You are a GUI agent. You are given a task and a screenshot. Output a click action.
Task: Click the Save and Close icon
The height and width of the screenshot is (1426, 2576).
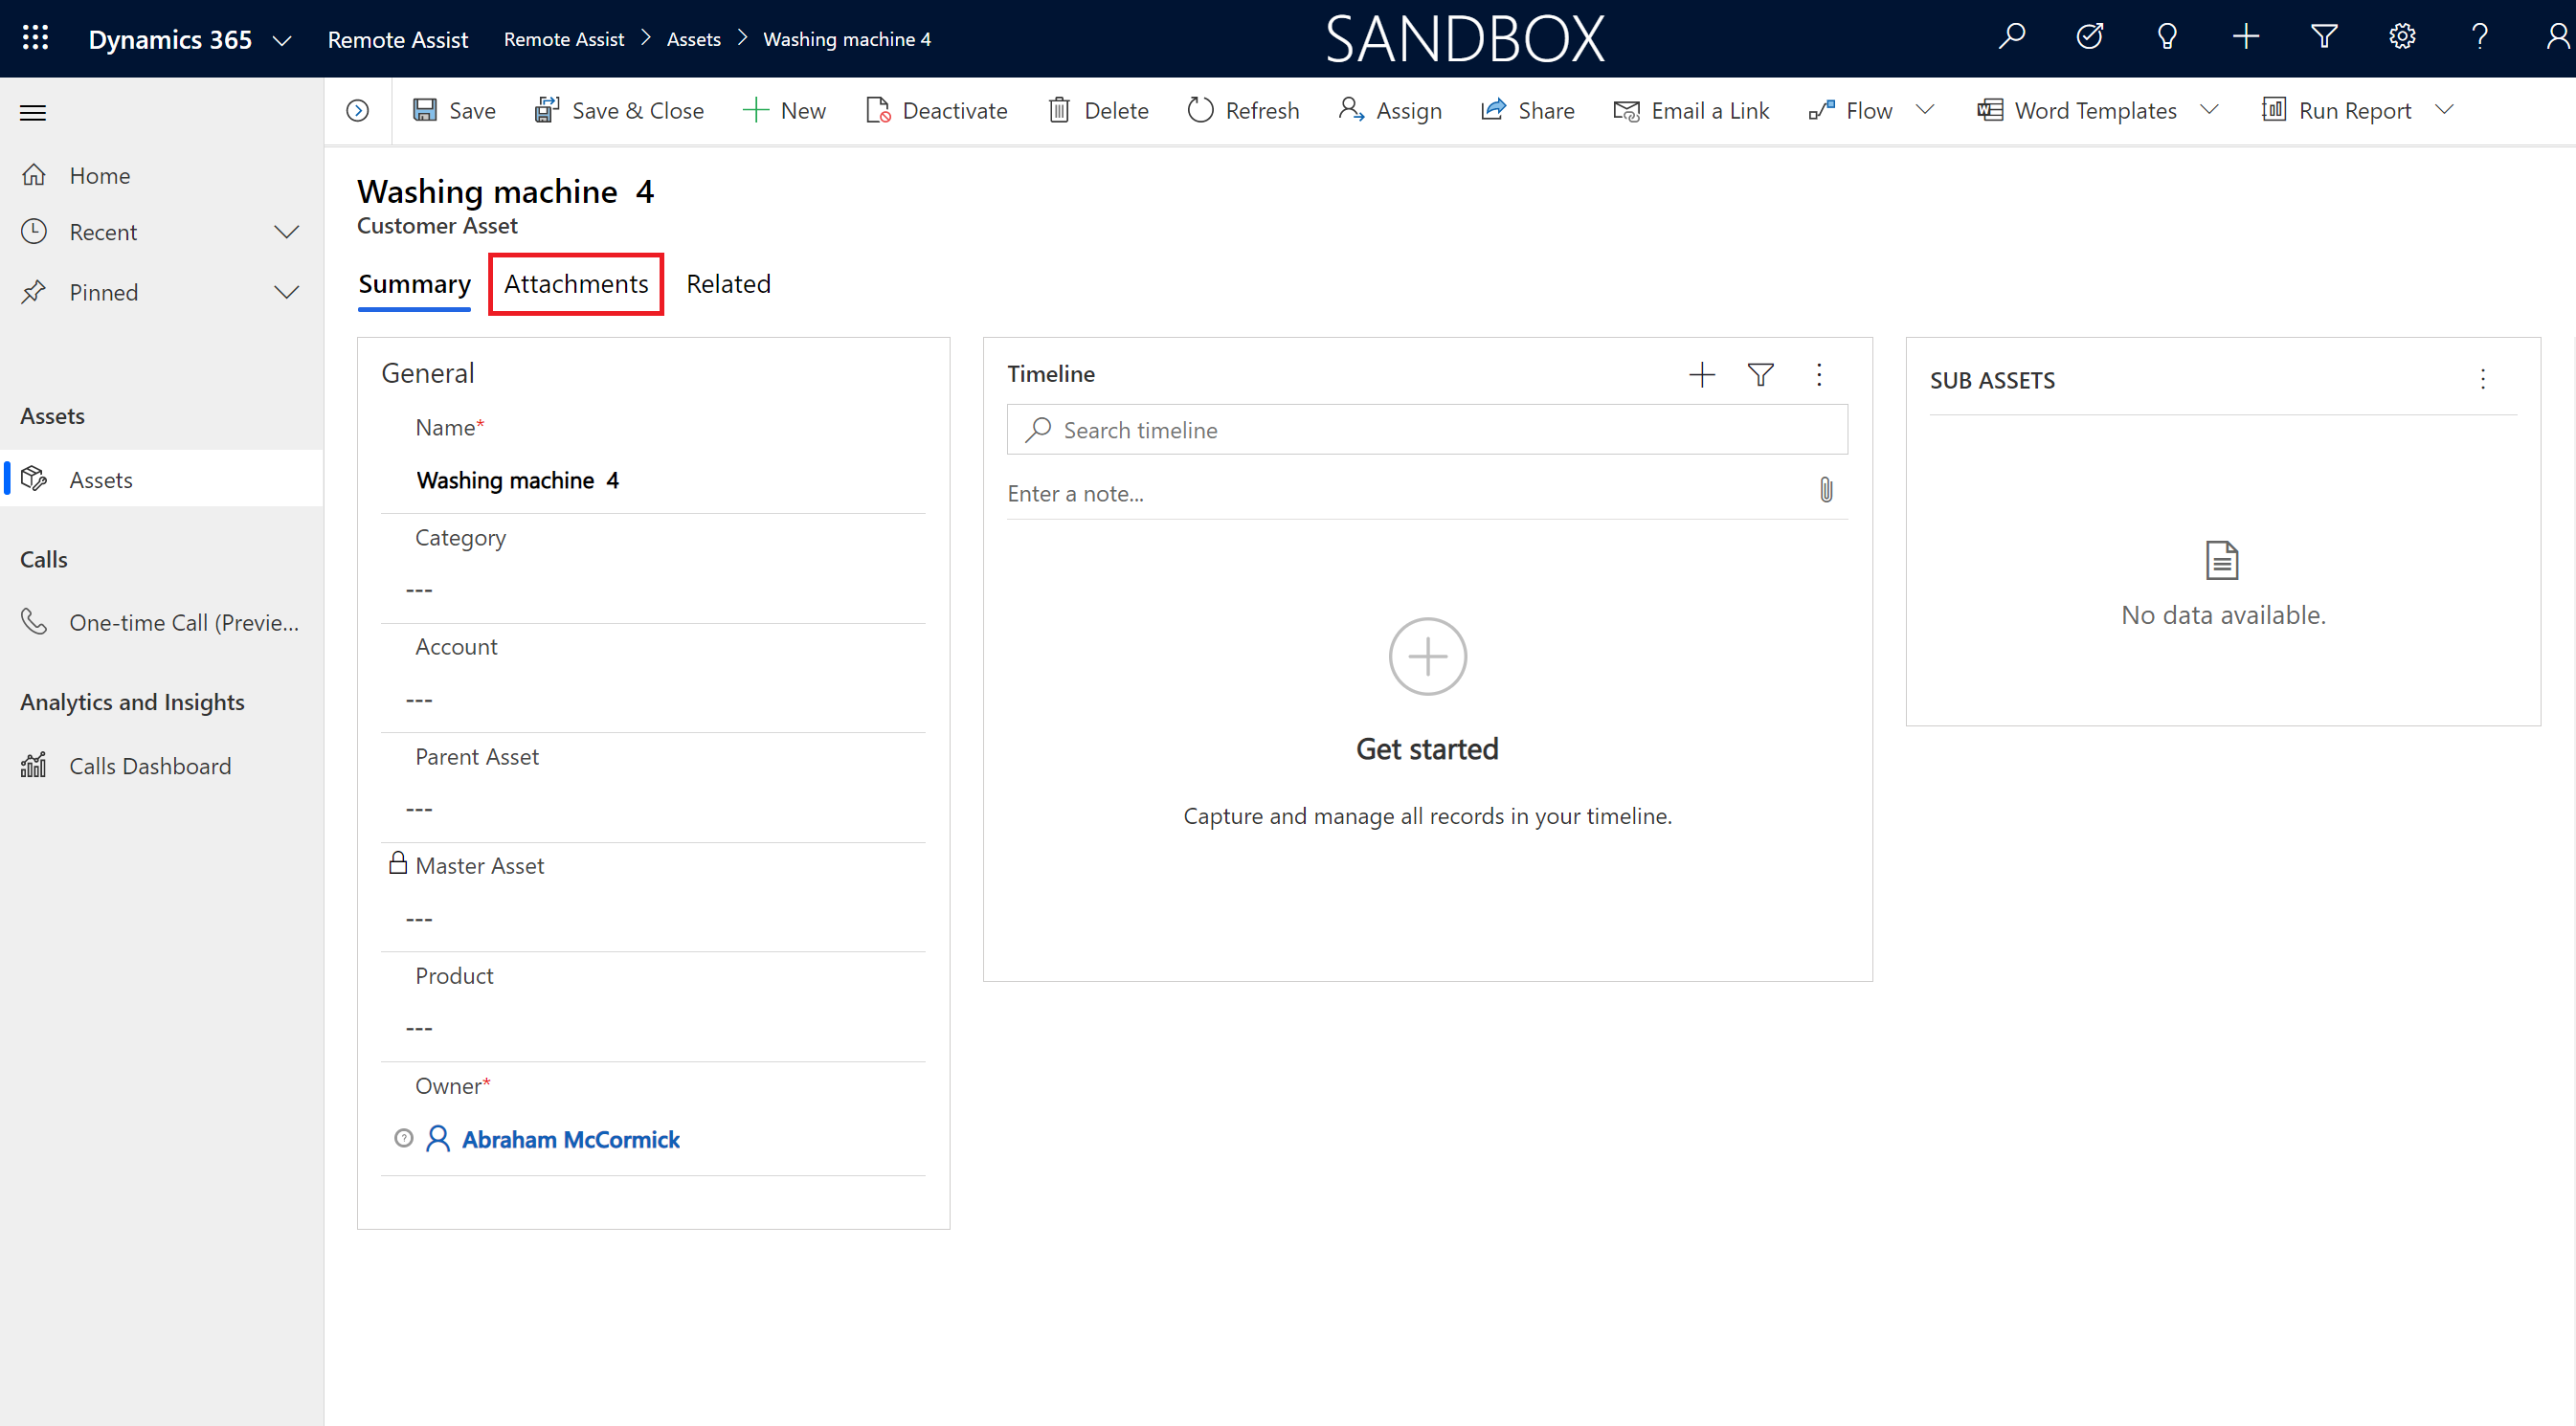(546, 109)
